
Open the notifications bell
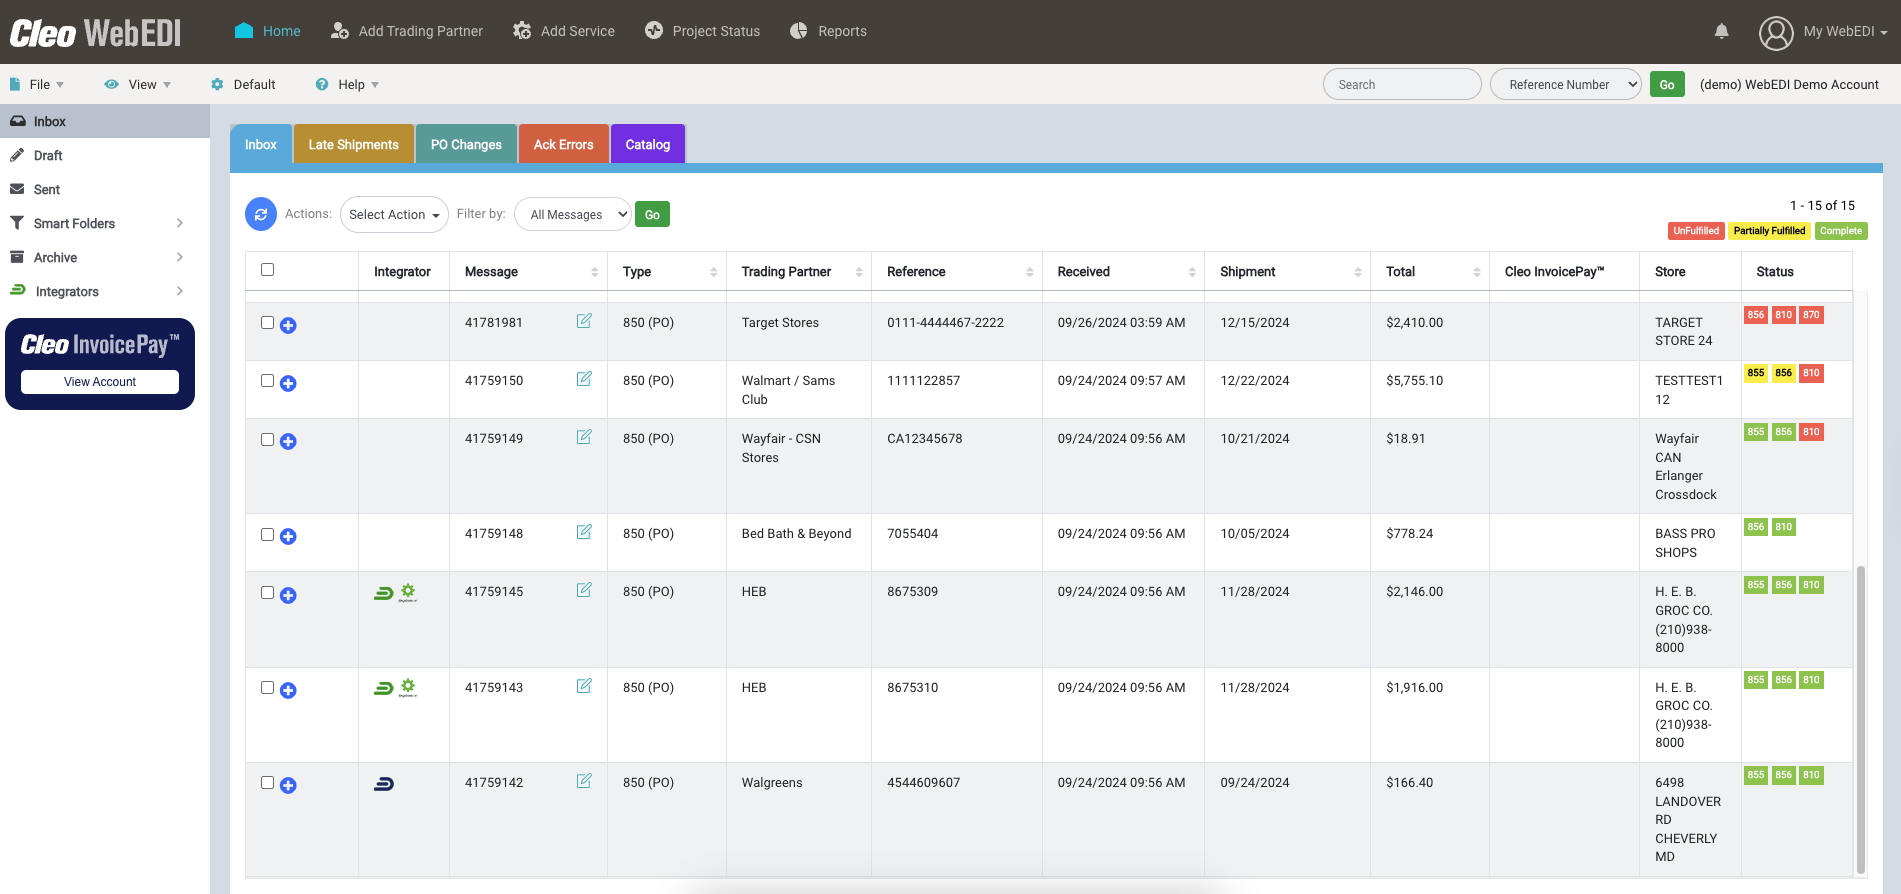[1721, 31]
